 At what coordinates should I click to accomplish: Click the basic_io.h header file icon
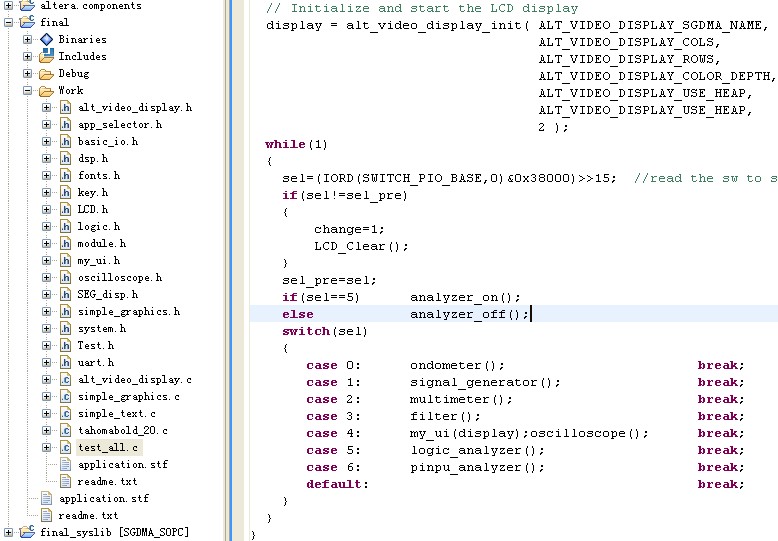tap(65, 141)
